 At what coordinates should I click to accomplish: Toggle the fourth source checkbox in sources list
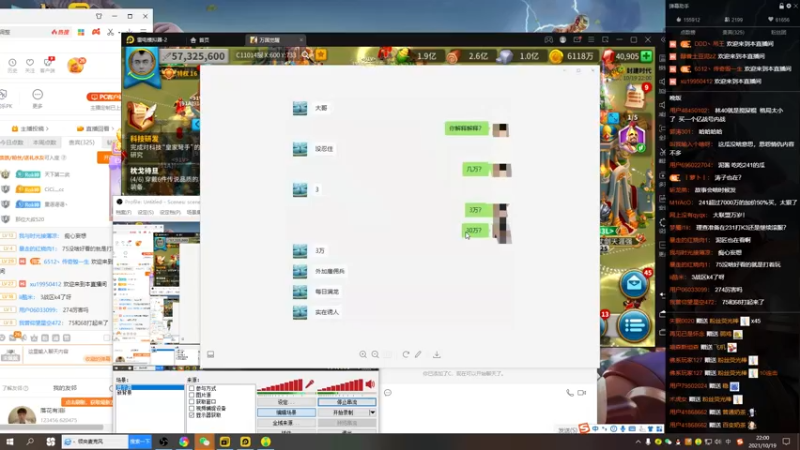[x=192, y=408]
